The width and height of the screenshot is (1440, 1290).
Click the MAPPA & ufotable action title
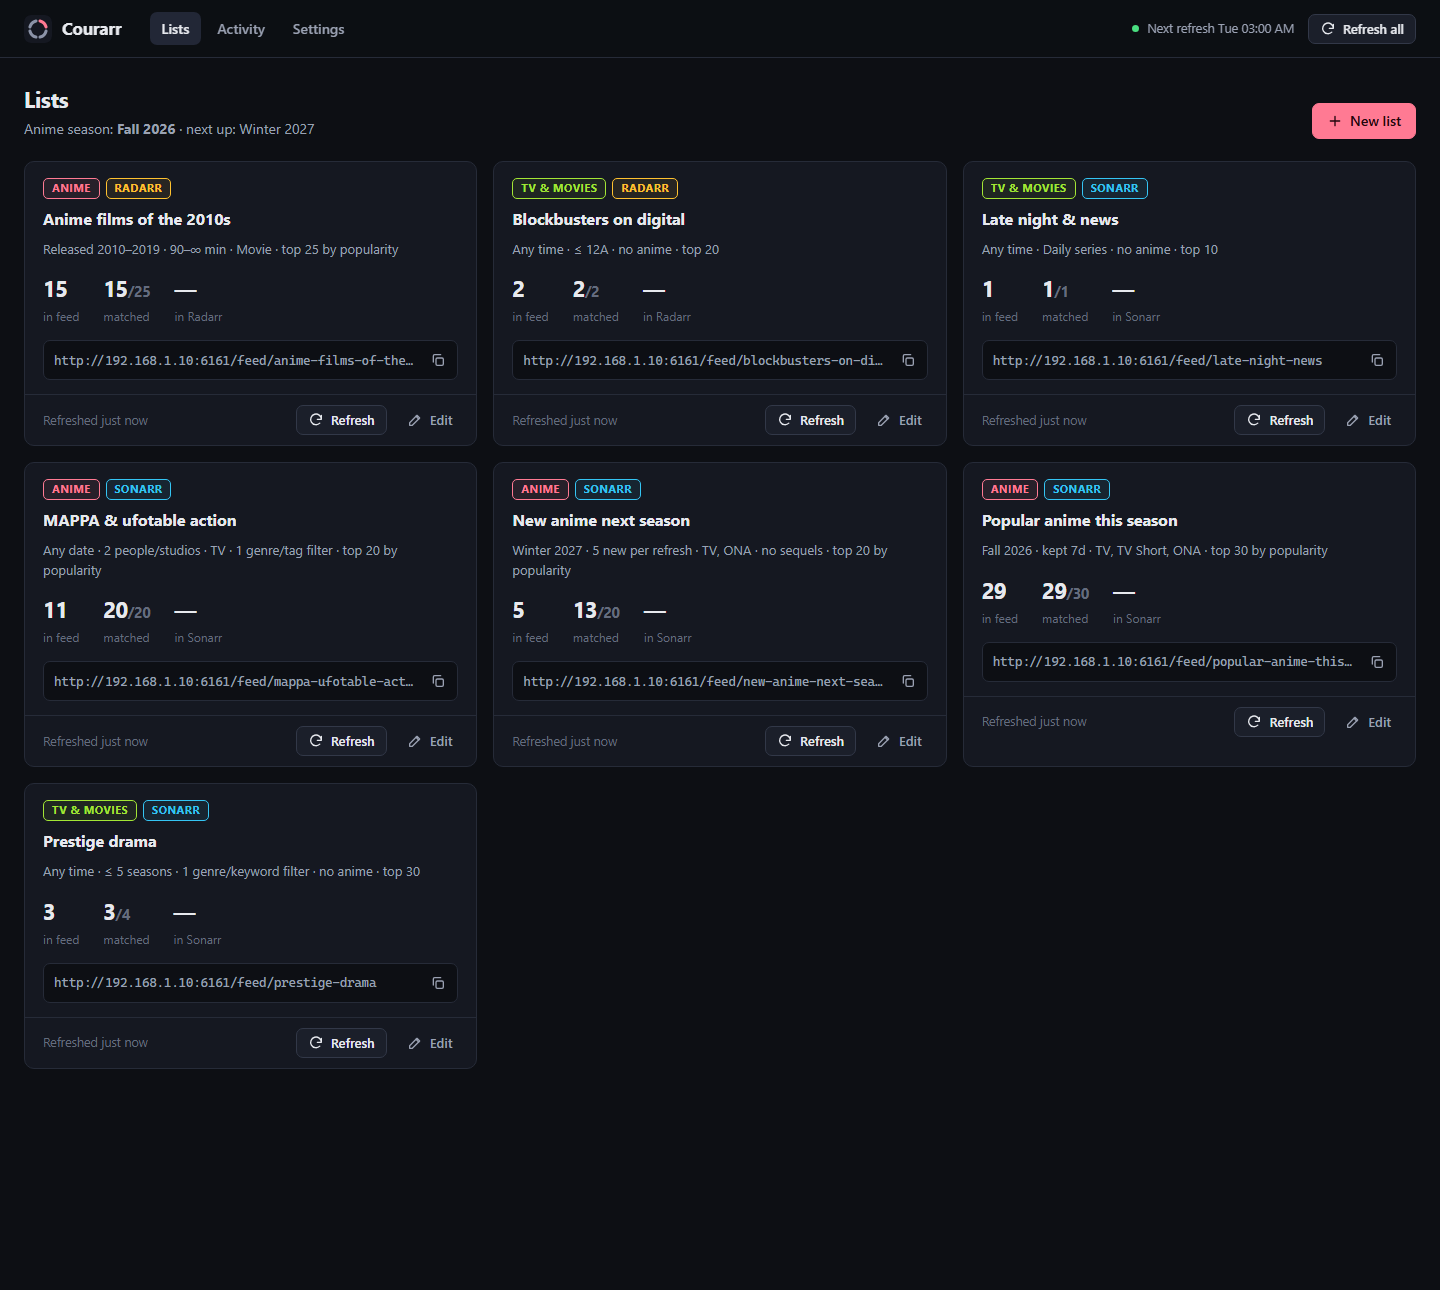point(140,520)
